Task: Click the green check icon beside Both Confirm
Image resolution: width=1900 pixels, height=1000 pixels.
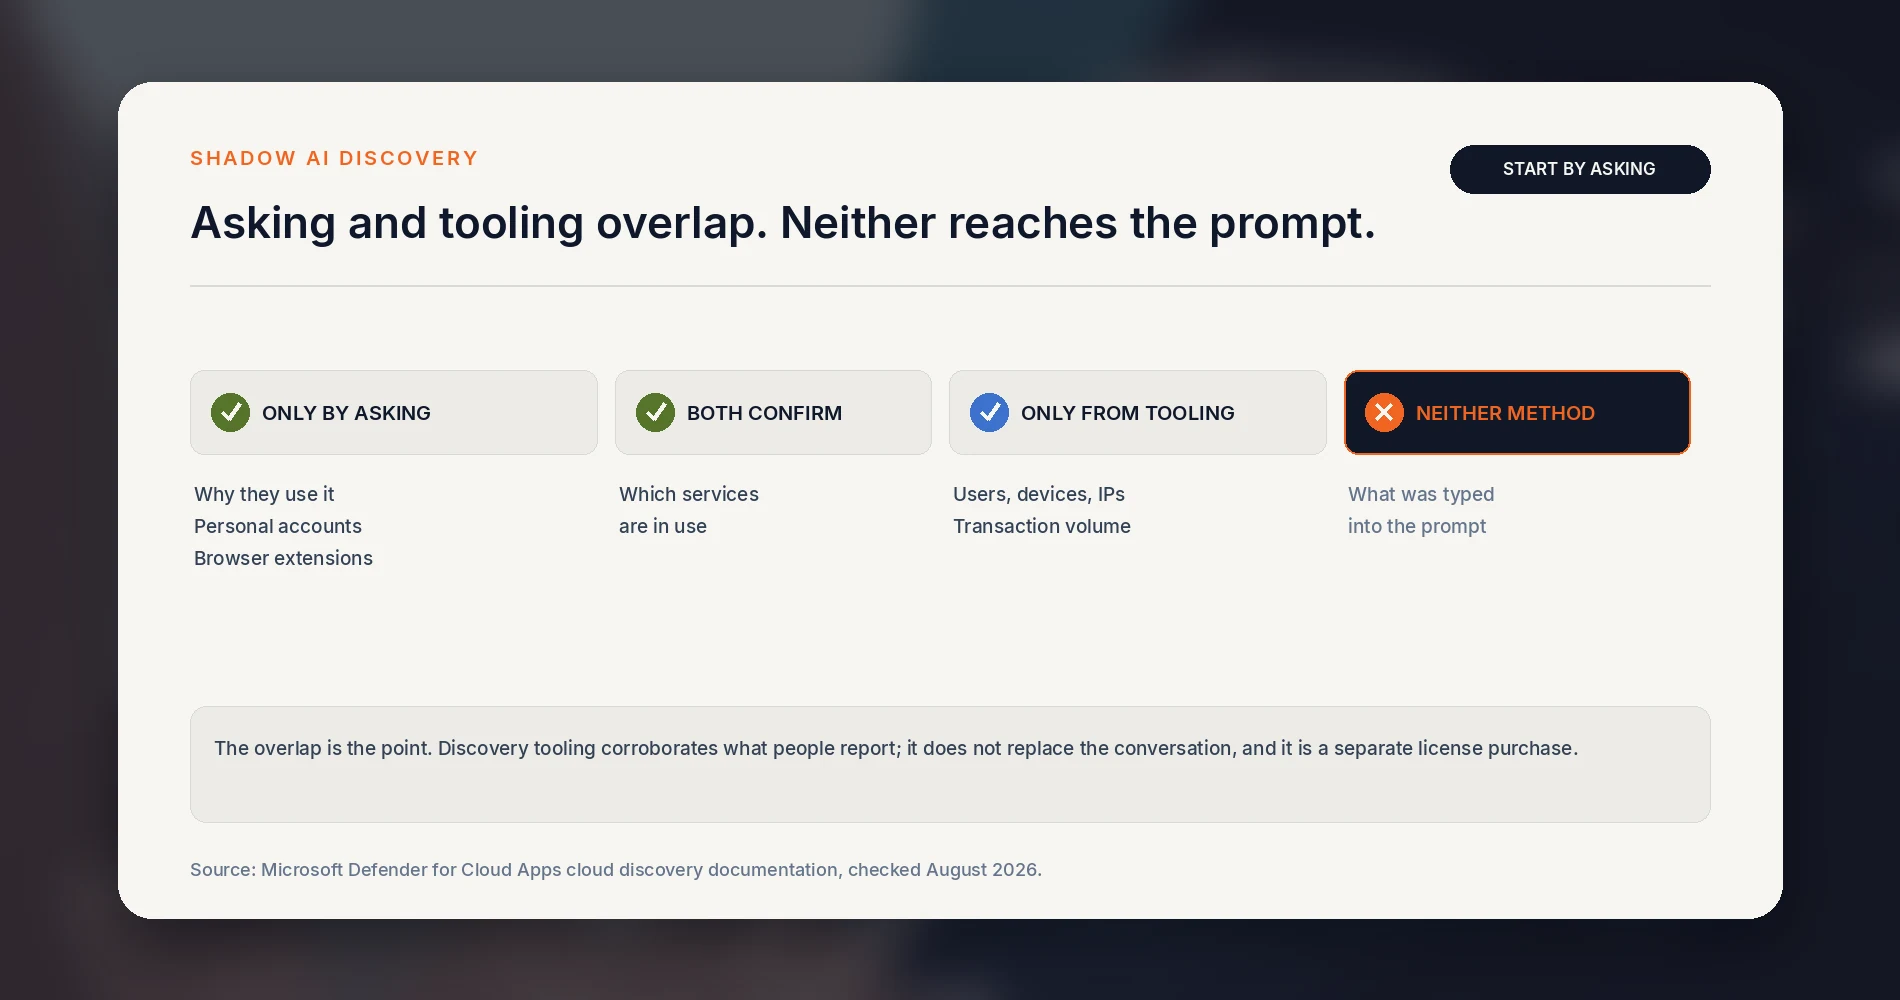Action: click(655, 412)
